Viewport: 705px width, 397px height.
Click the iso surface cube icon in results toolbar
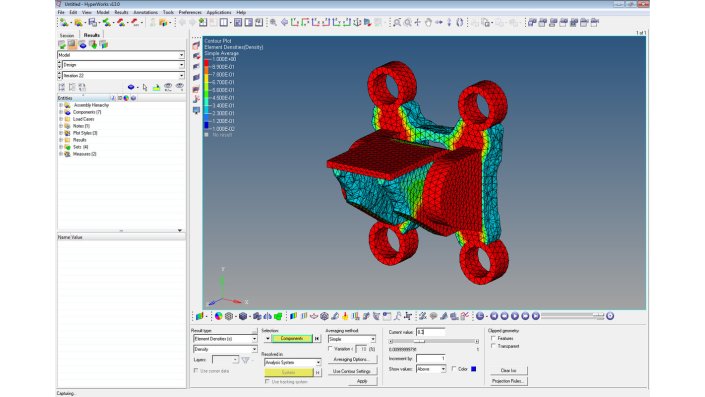click(243, 316)
